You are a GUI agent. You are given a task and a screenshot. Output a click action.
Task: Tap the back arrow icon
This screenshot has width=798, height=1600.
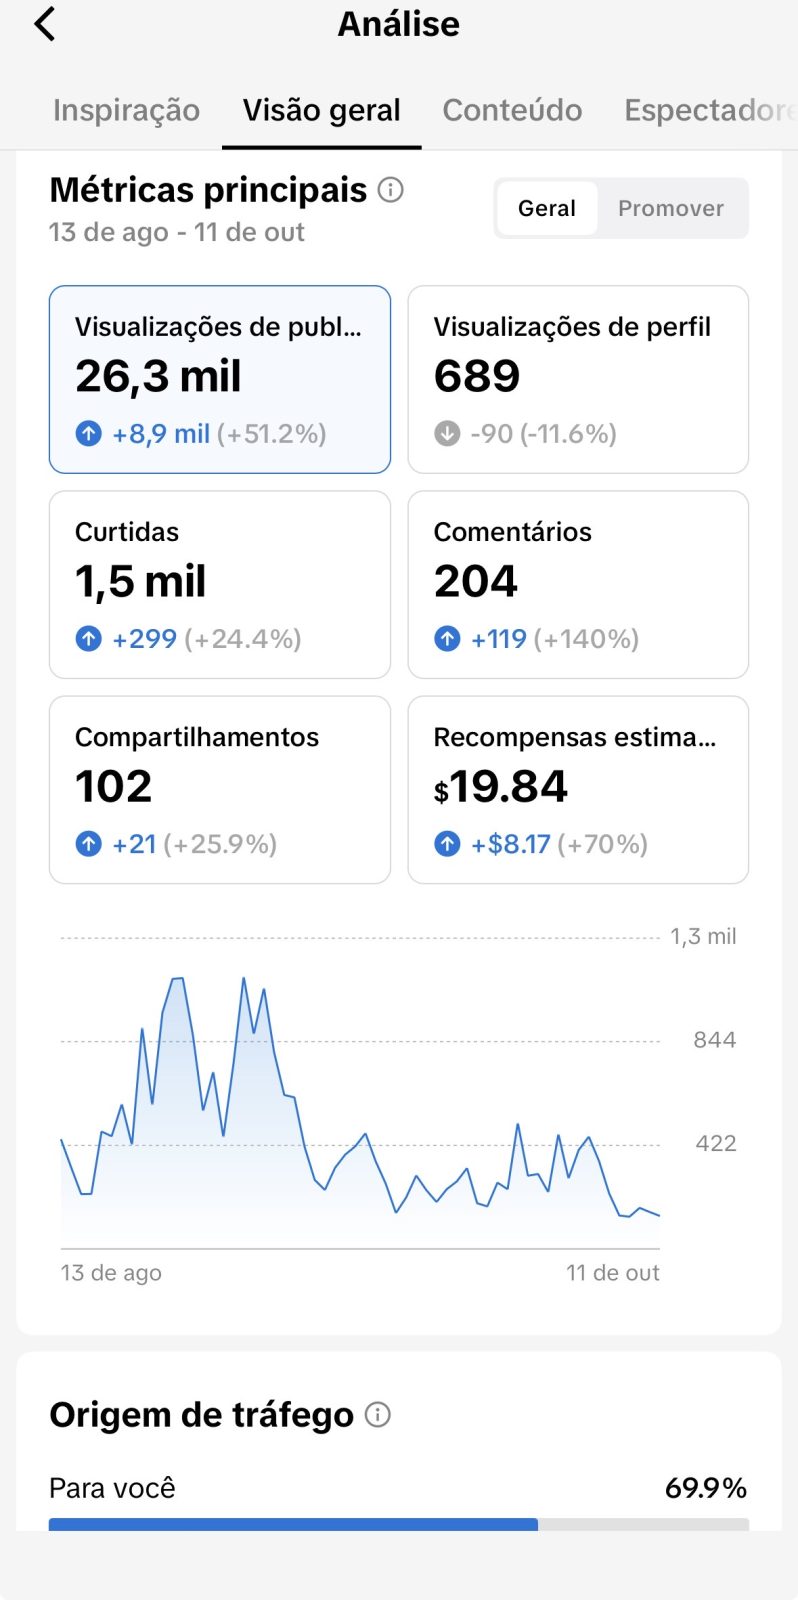(45, 24)
